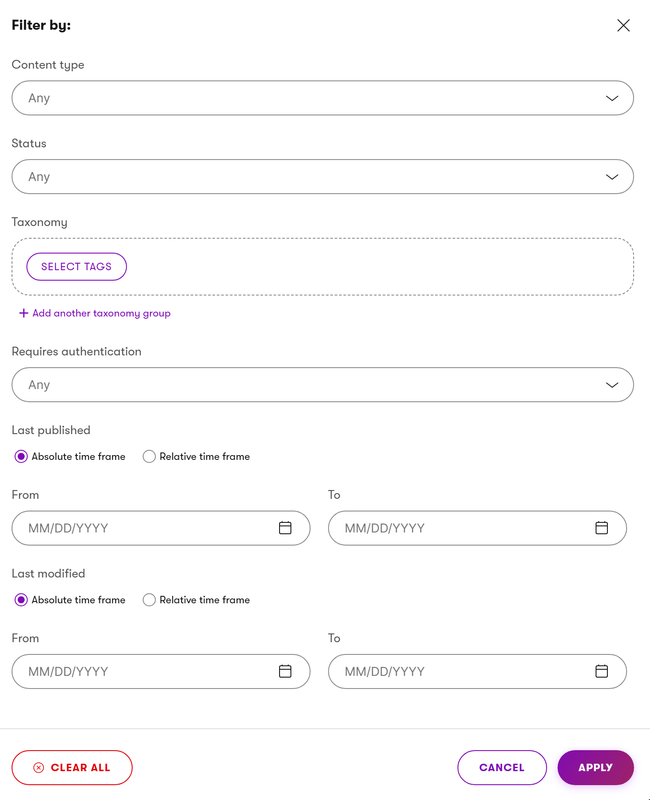Click the Select Tags button
650x800 pixels.
(77, 266)
